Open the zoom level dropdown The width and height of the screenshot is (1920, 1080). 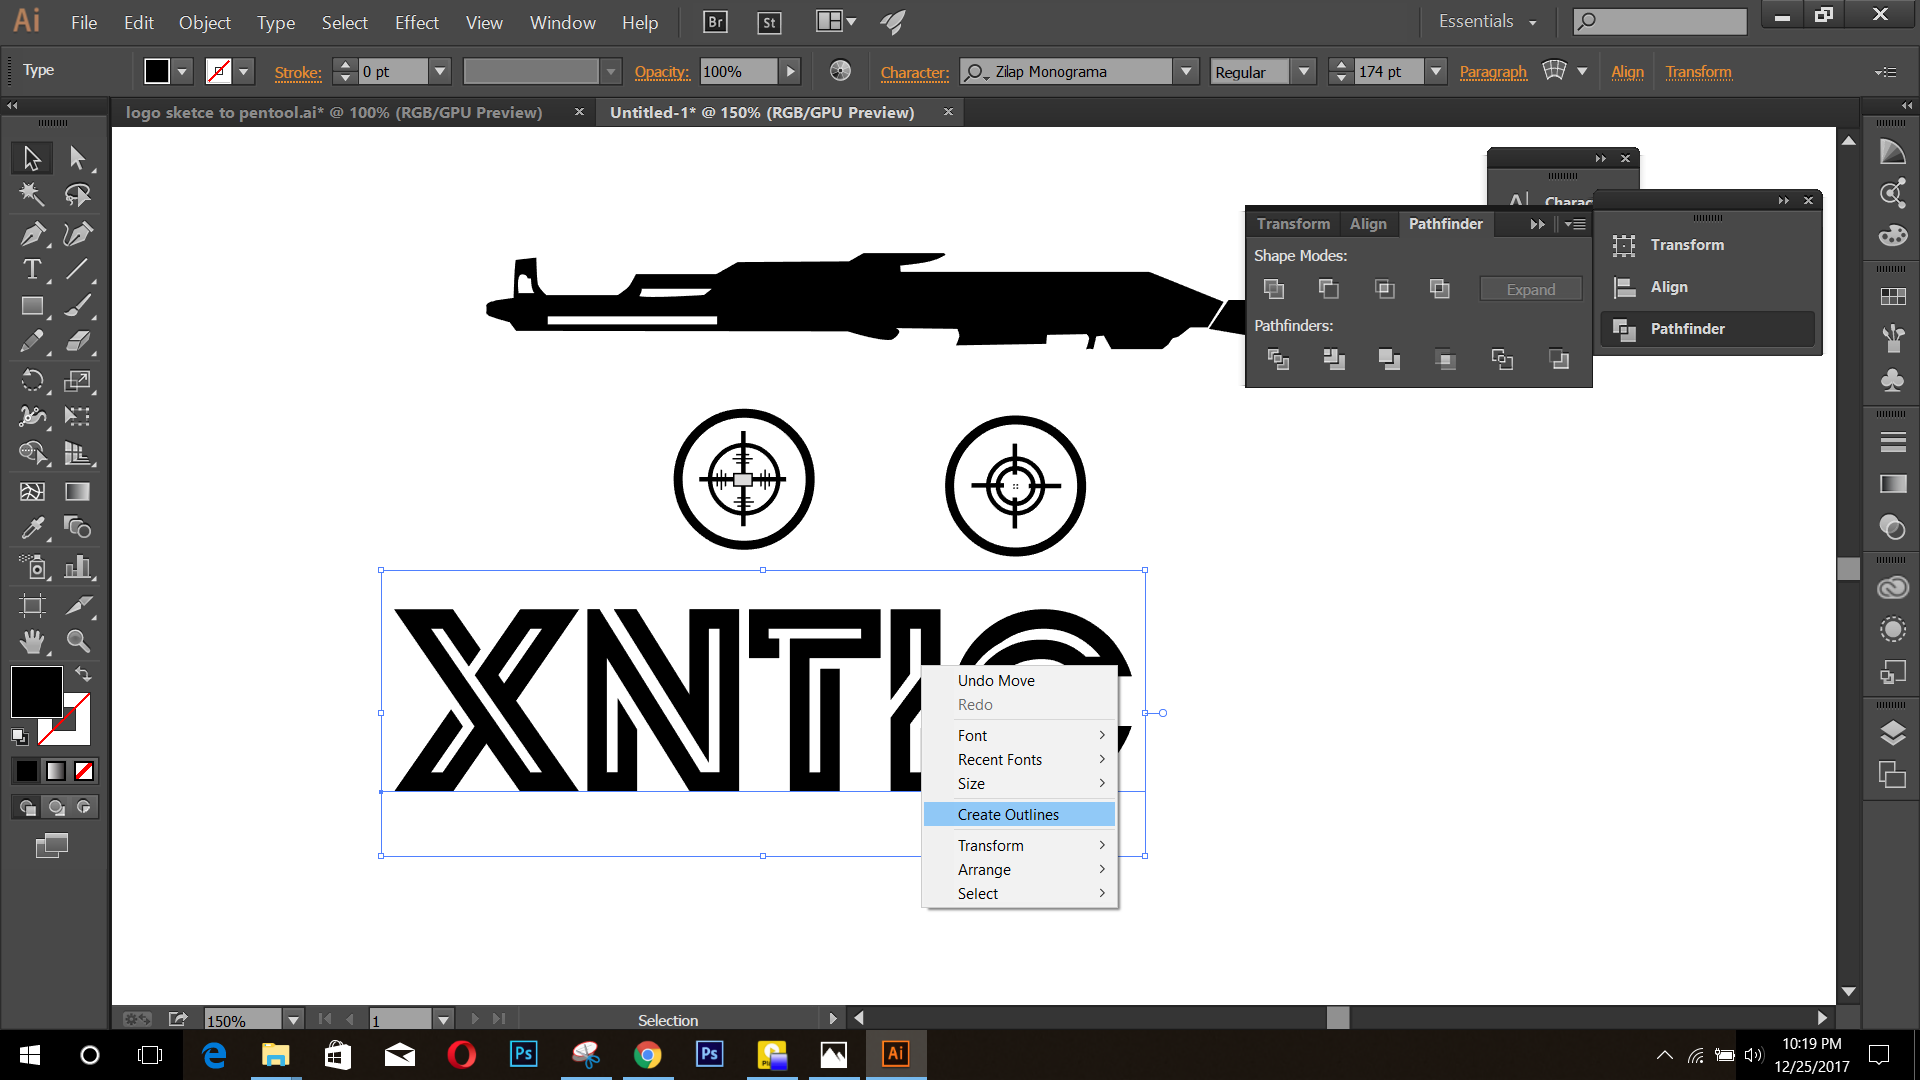(x=293, y=1020)
